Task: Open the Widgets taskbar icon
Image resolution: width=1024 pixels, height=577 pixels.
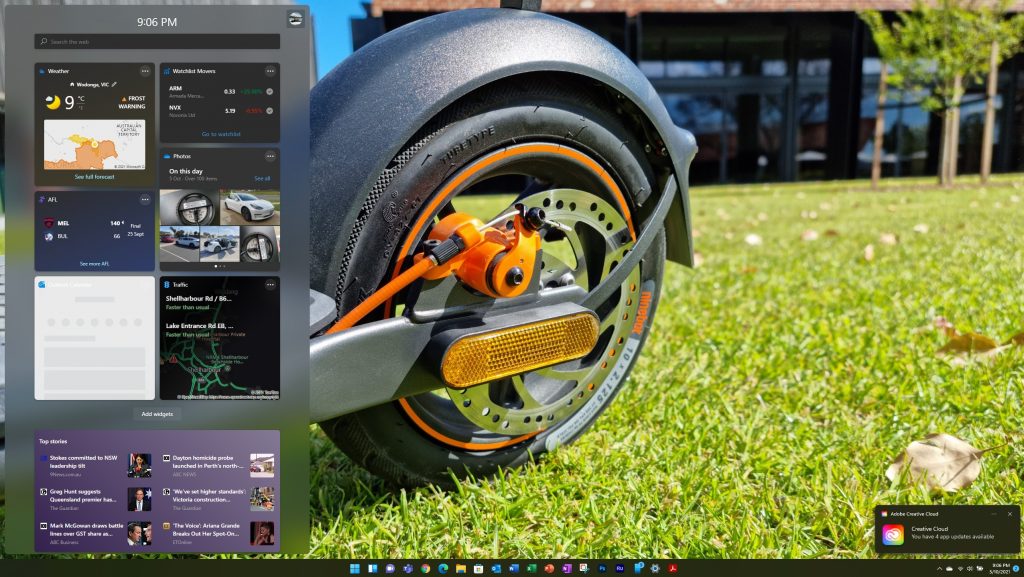Action: [x=372, y=569]
